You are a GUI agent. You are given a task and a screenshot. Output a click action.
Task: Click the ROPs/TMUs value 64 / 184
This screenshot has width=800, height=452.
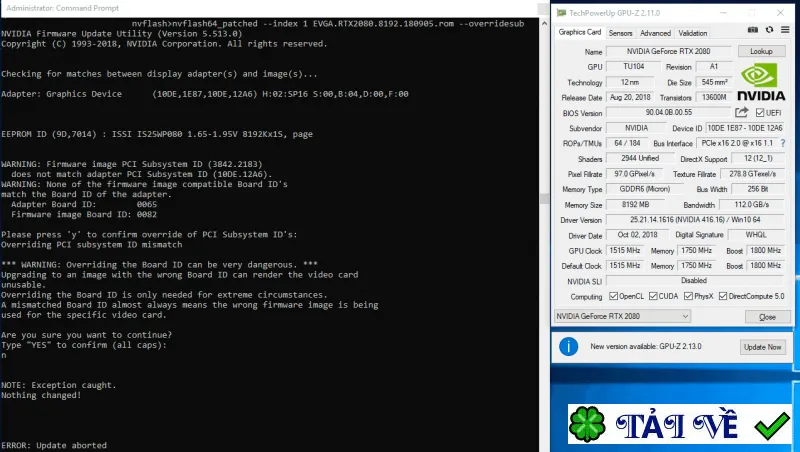tap(627, 143)
